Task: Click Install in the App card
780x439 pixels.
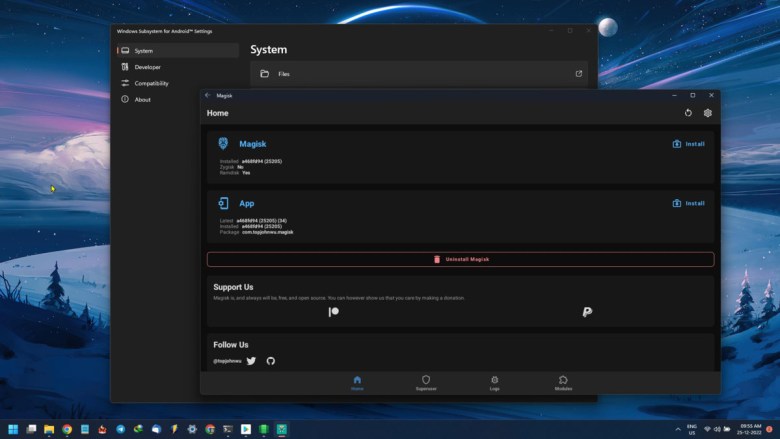Action: 688,203
